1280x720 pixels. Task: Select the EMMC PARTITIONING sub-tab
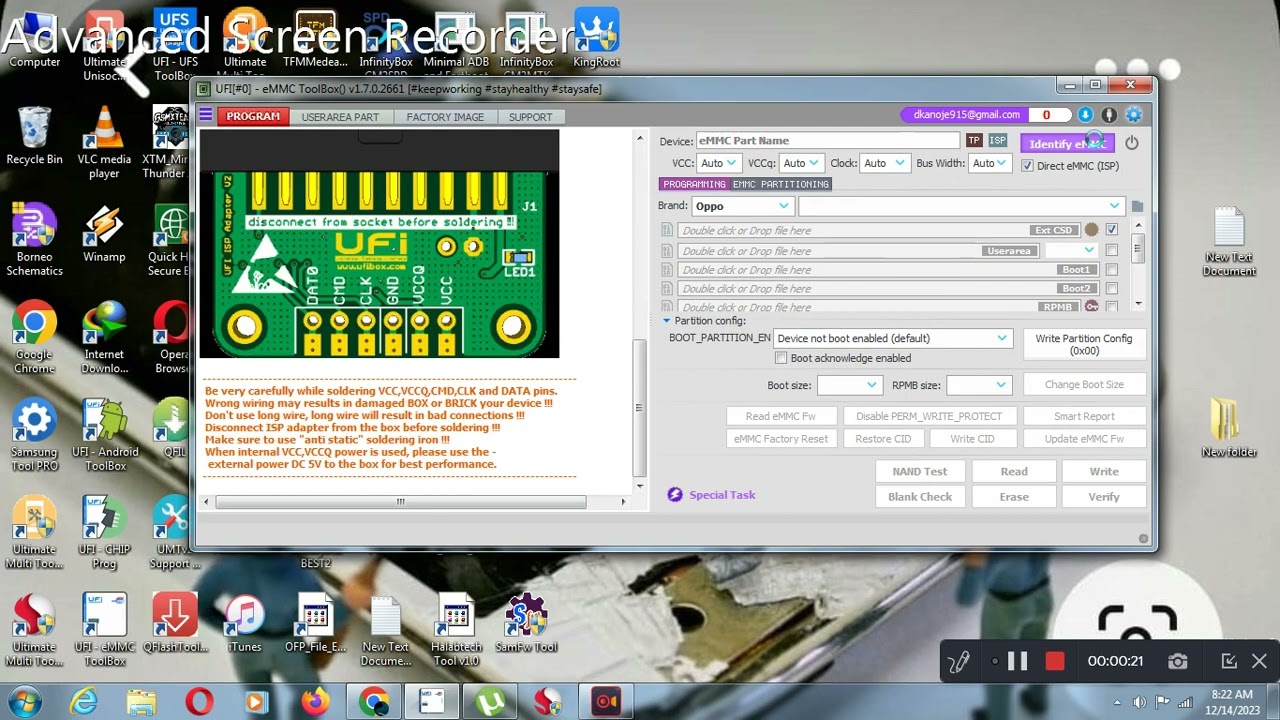[x=781, y=184]
